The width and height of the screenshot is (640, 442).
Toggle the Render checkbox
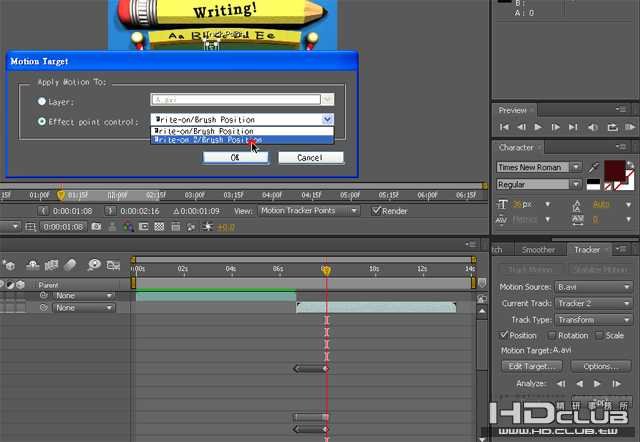[x=376, y=211]
